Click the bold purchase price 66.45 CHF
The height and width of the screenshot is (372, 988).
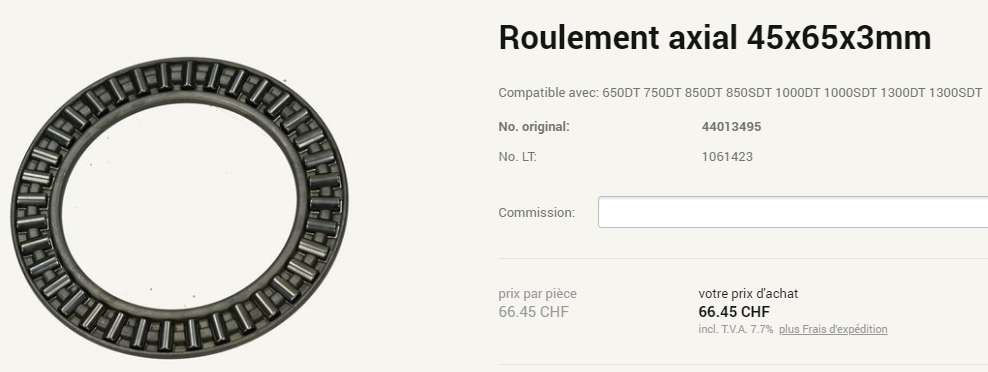(x=734, y=312)
